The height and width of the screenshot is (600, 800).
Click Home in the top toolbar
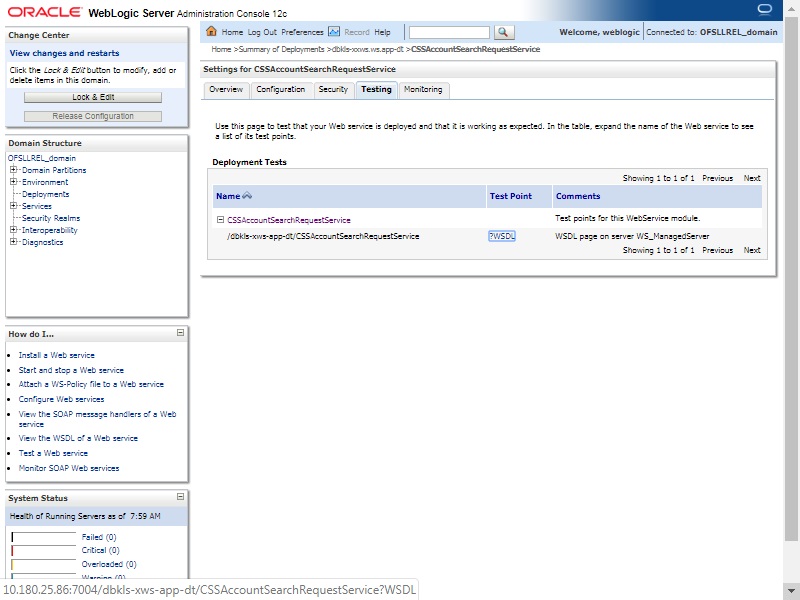[232, 32]
